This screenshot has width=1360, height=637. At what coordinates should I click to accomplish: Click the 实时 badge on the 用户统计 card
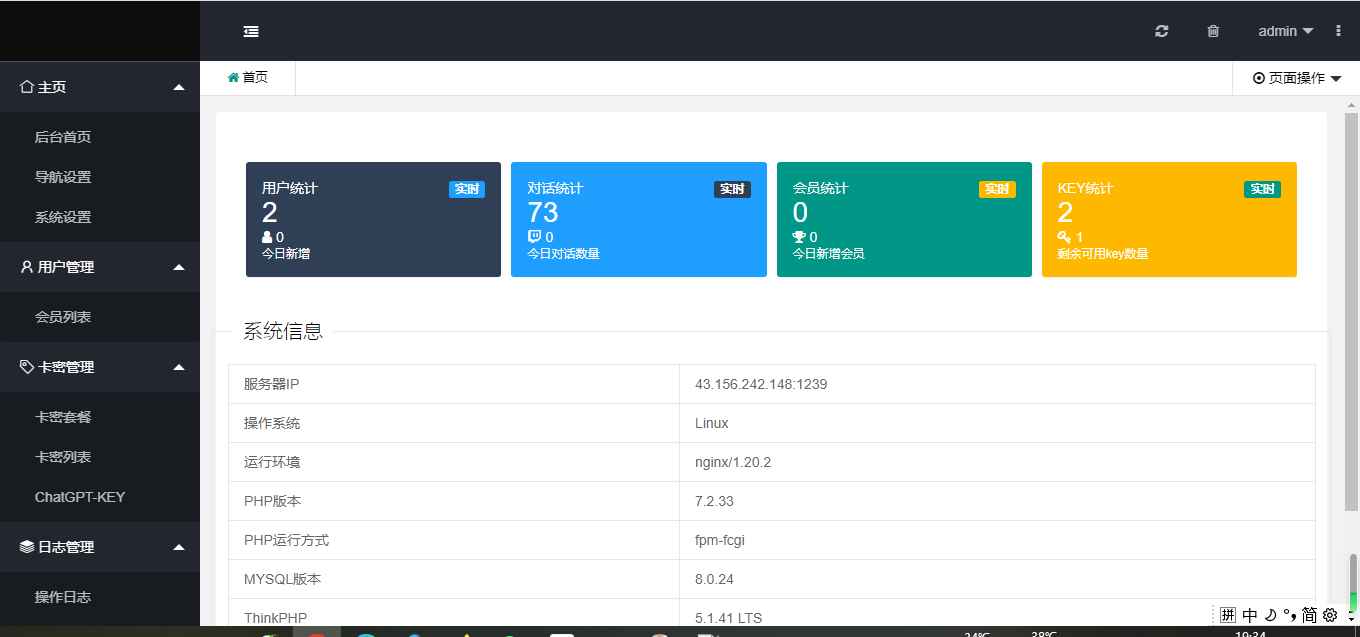tap(467, 188)
